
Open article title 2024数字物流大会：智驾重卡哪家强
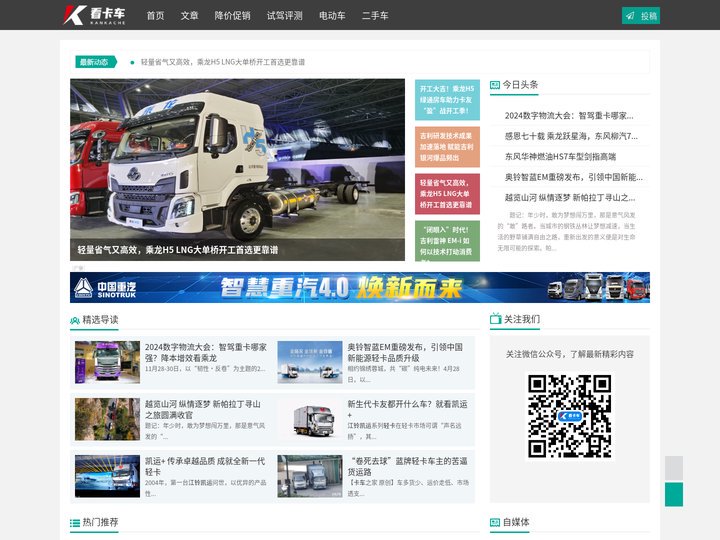tap(206, 352)
